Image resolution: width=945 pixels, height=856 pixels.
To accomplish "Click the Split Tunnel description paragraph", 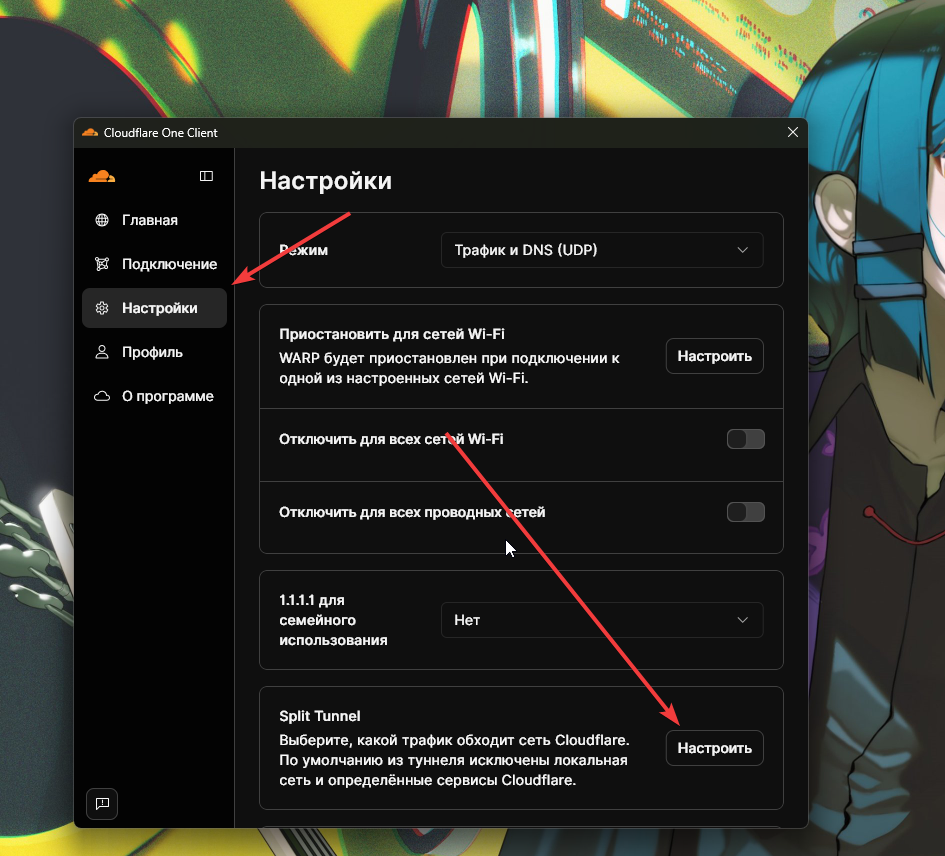I will [x=454, y=760].
